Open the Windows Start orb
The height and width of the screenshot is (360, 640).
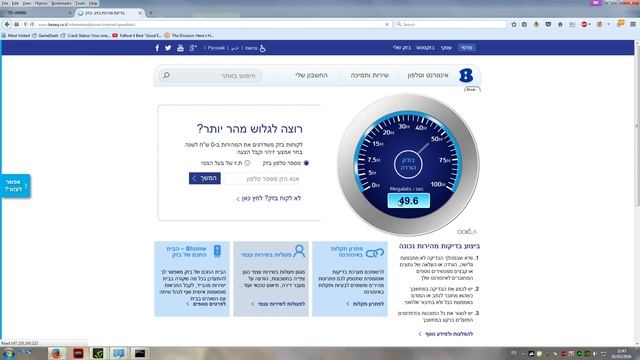(9, 353)
